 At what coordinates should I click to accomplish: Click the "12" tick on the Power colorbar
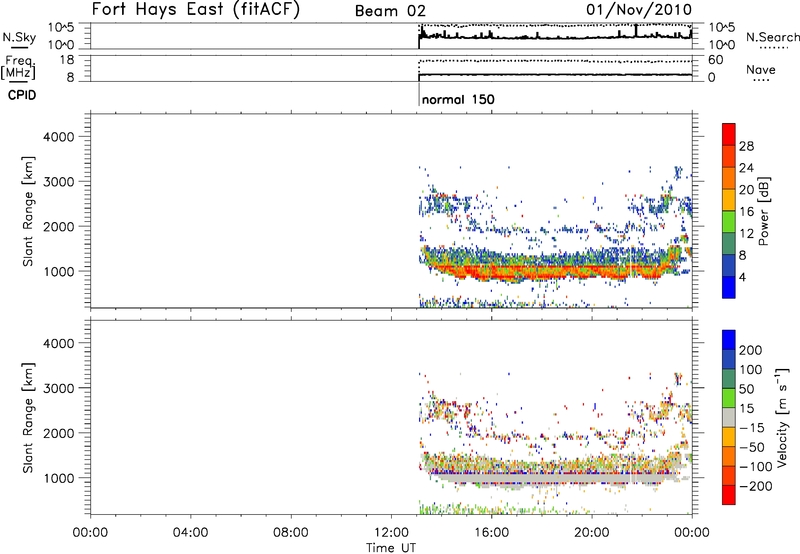[746, 234]
